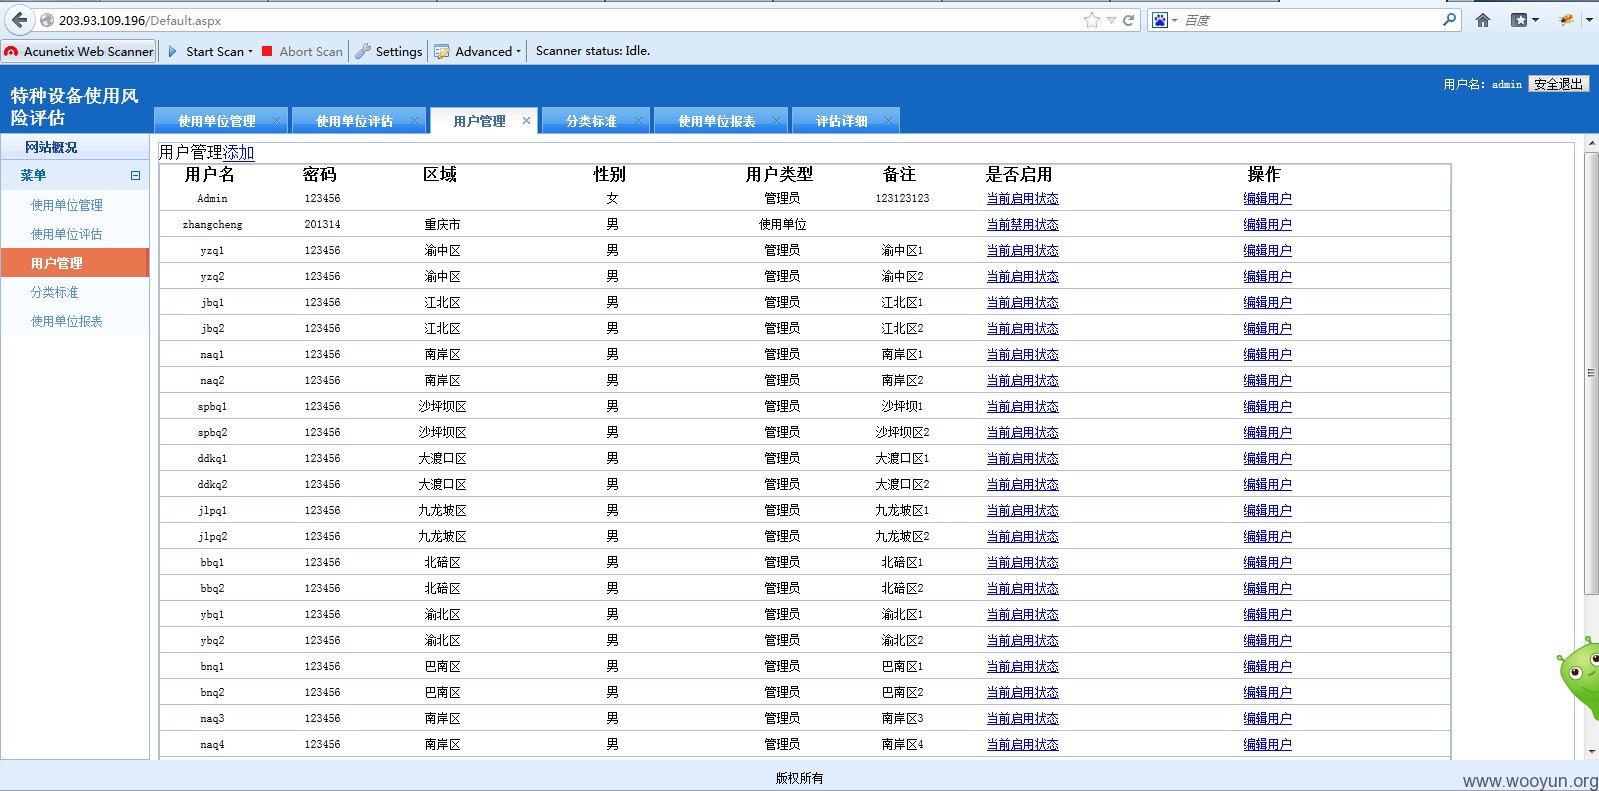This screenshot has height=791, width=1599.
Task: Click the 备注 cell 123123123
Action: (x=902, y=199)
